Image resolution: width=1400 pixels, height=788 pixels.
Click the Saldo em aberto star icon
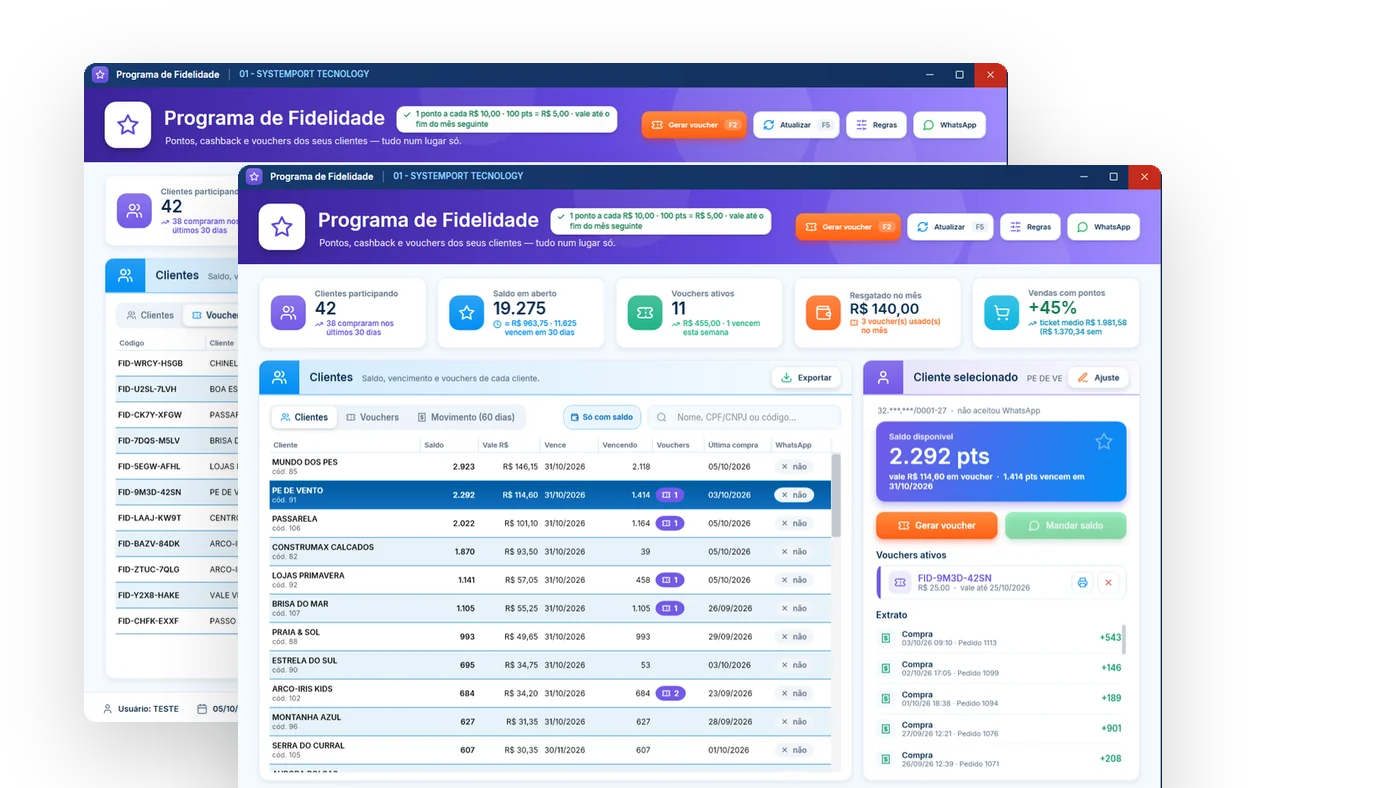click(466, 313)
